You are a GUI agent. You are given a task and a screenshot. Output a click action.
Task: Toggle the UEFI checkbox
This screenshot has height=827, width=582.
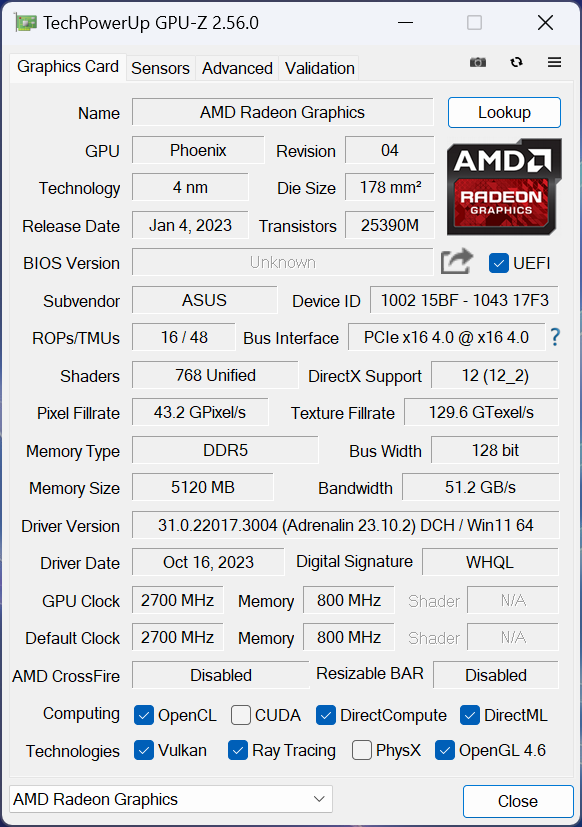click(x=497, y=262)
